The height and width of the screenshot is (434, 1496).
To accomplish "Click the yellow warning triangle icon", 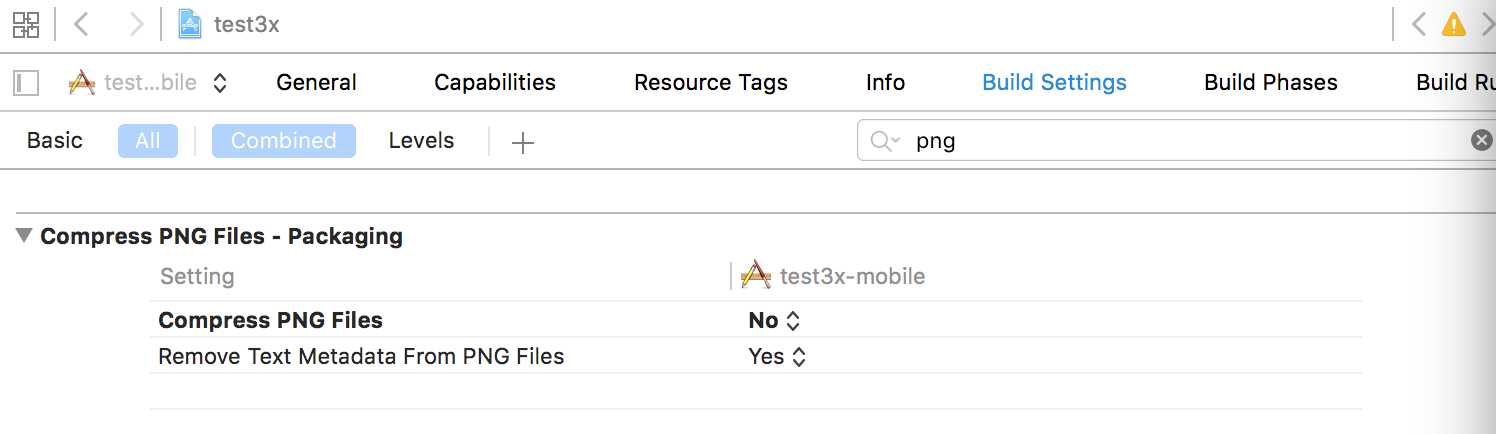I will tap(1453, 25).
